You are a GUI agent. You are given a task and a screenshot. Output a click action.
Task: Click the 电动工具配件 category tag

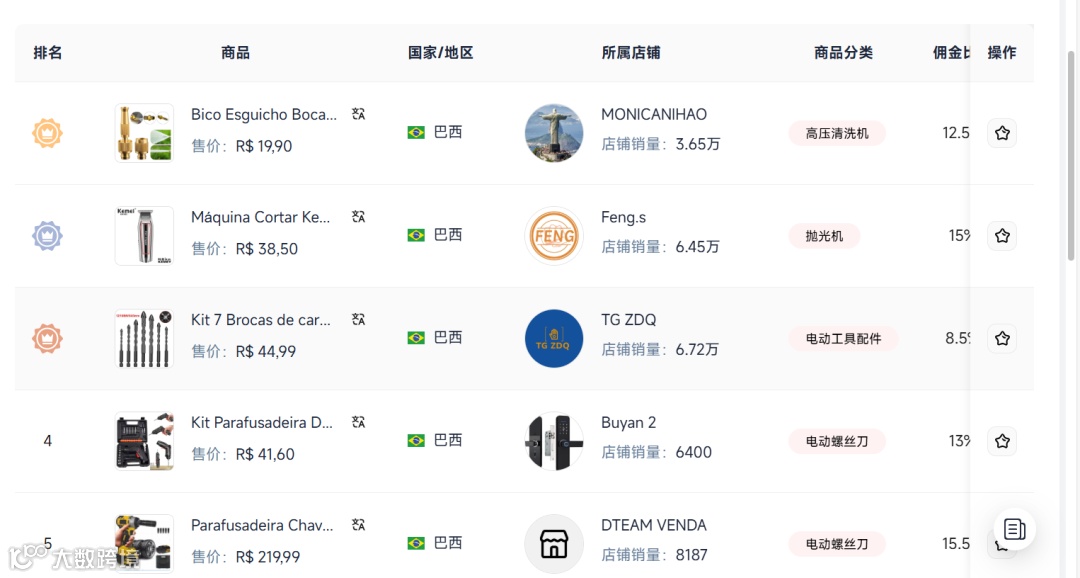tap(843, 339)
